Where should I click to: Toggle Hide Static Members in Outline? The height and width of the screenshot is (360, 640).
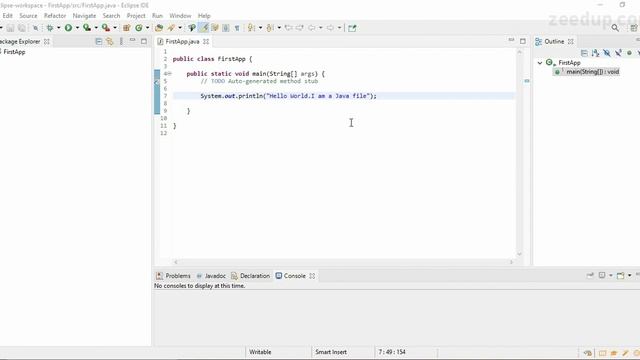(x=618, y=53)
